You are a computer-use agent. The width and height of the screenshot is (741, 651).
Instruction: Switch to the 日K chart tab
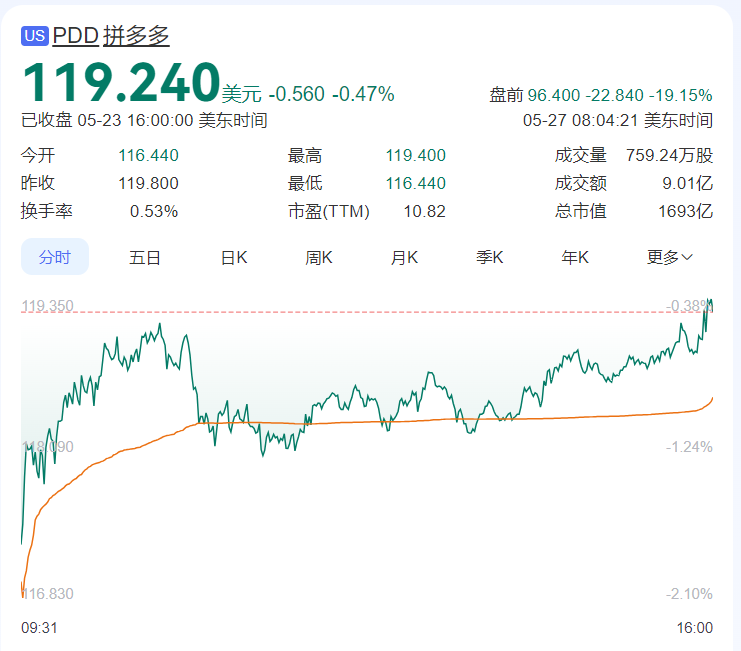coord(234,257)
